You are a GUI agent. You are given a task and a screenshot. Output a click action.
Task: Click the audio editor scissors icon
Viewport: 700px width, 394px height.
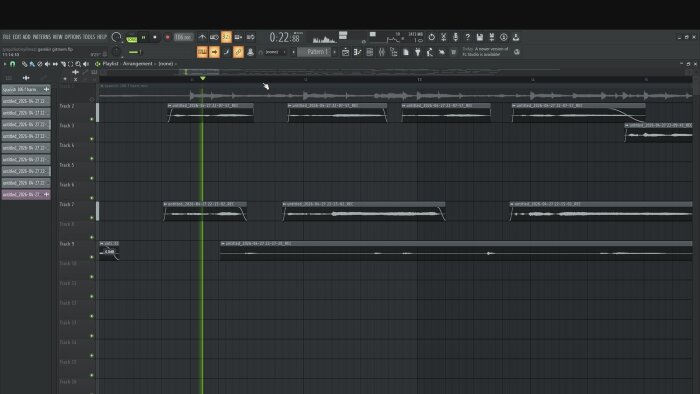tap(444, 37)
